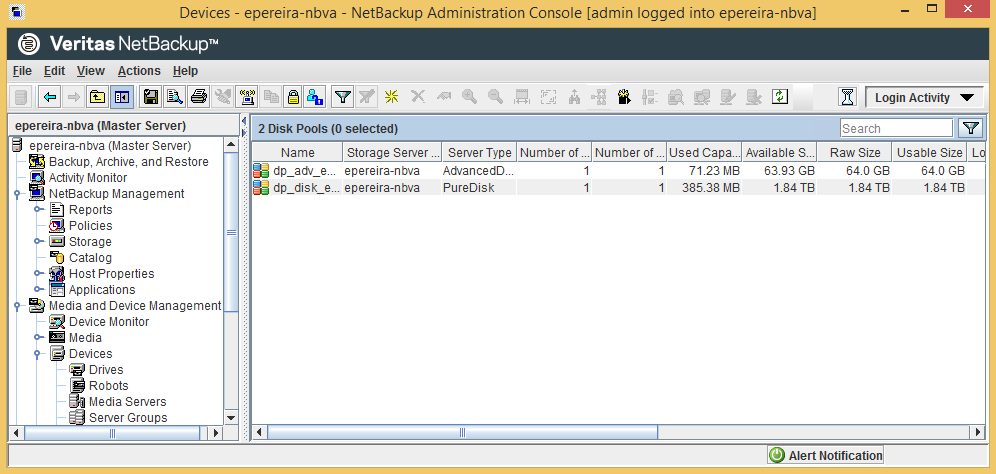Click the hourglass activity icon
This screenshot has height=474, width=996.
pyautogui.click(x=848, y=97)
